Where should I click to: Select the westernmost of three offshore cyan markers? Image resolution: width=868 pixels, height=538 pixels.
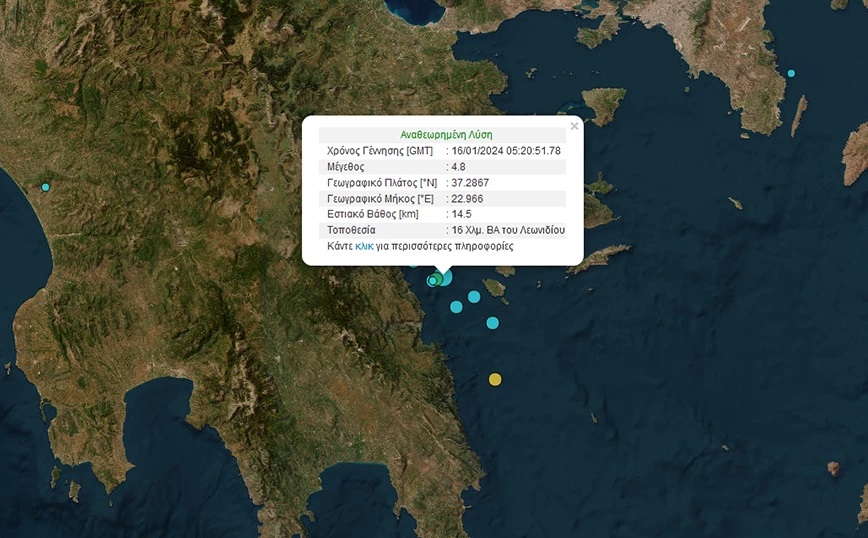456,307
